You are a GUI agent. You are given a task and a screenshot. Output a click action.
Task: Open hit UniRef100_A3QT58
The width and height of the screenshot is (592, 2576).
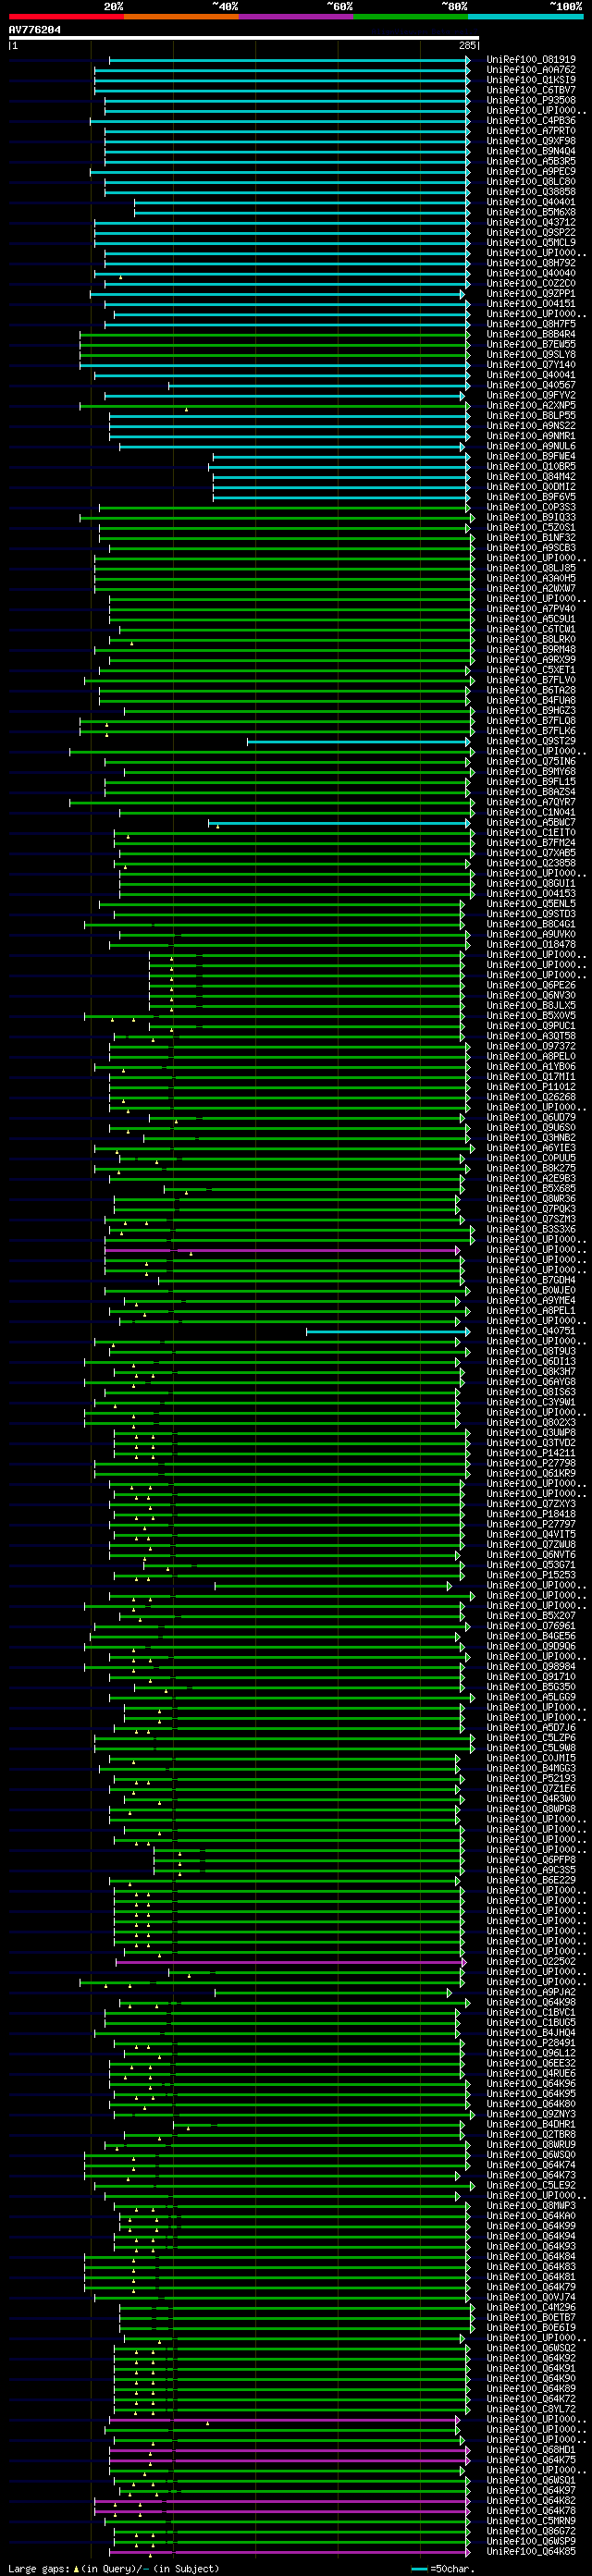click(x=531, y=1036)
